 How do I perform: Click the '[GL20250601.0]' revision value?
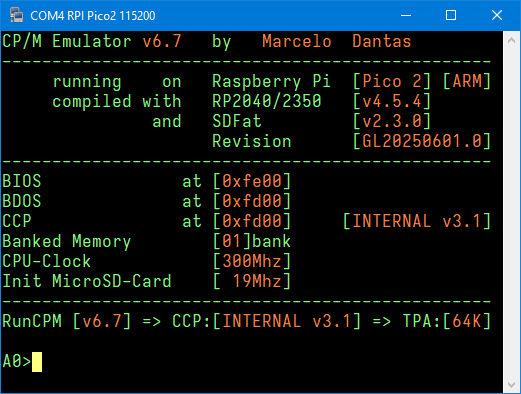(x=422, y=141)
